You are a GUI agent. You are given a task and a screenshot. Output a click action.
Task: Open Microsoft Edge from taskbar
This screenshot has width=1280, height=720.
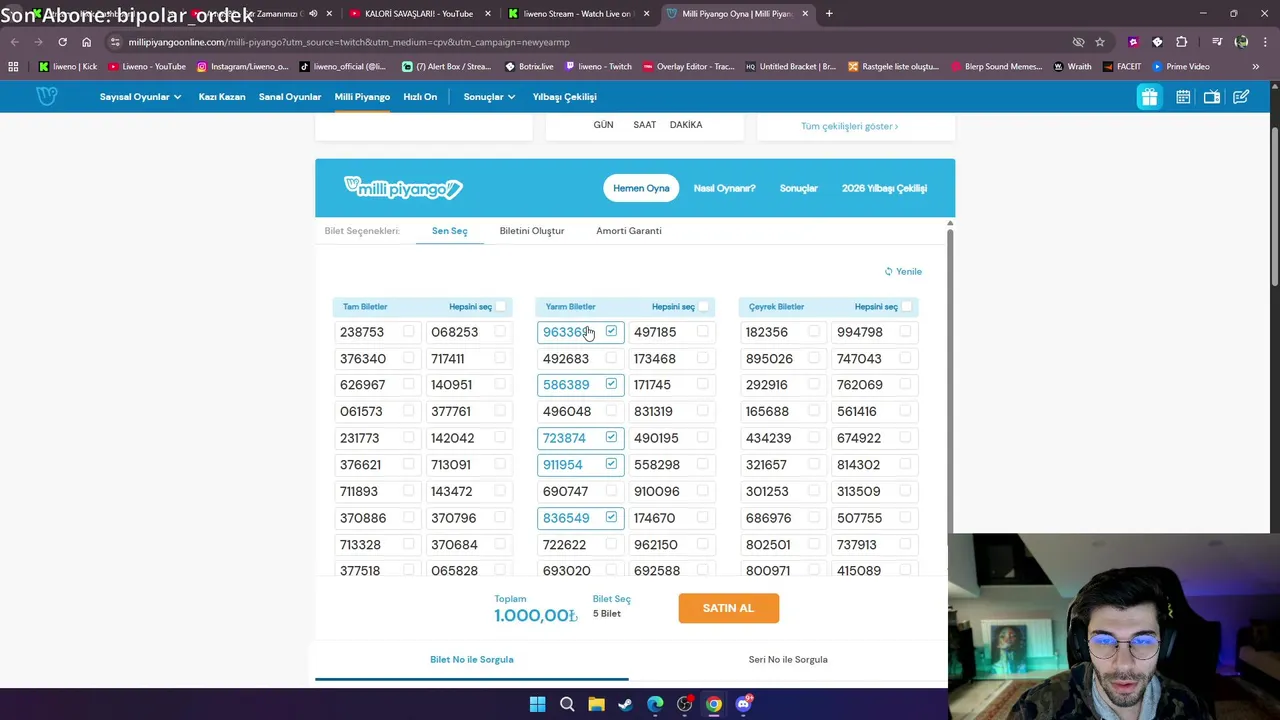click(x=655, y=704)
